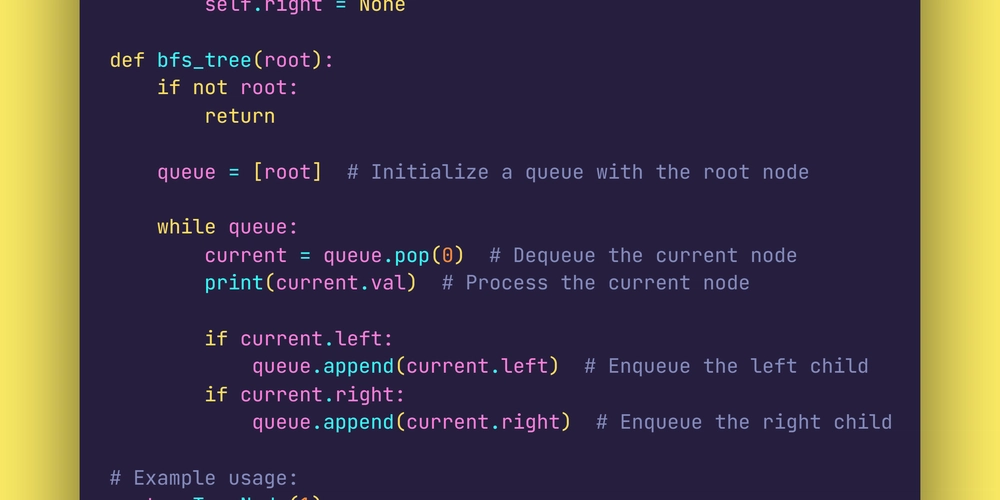Click the 'def' keyword
The image size is (1000, 500).
pos(127,60)
